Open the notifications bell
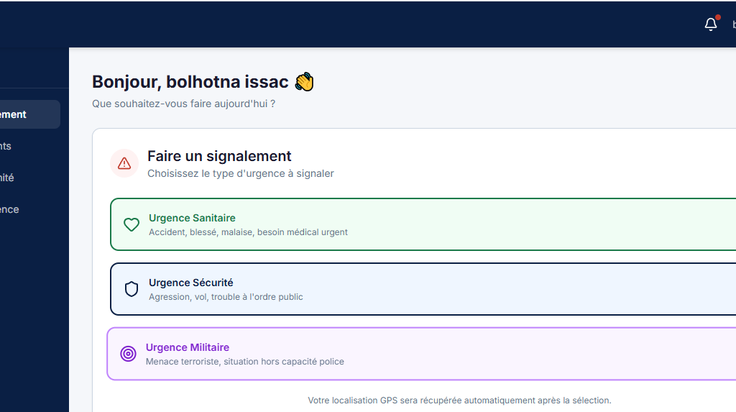The image size is (736, 412). coord(711,24)
